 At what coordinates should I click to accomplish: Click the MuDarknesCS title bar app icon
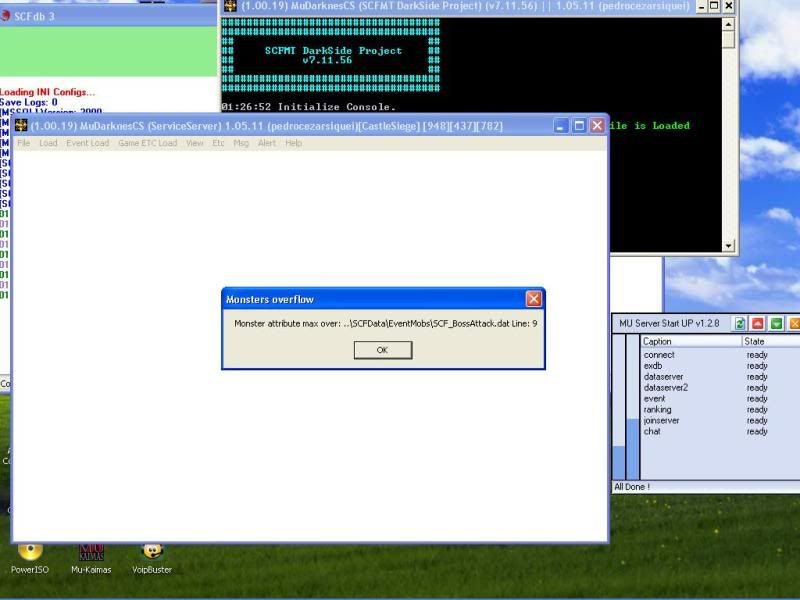click(20, 126)
